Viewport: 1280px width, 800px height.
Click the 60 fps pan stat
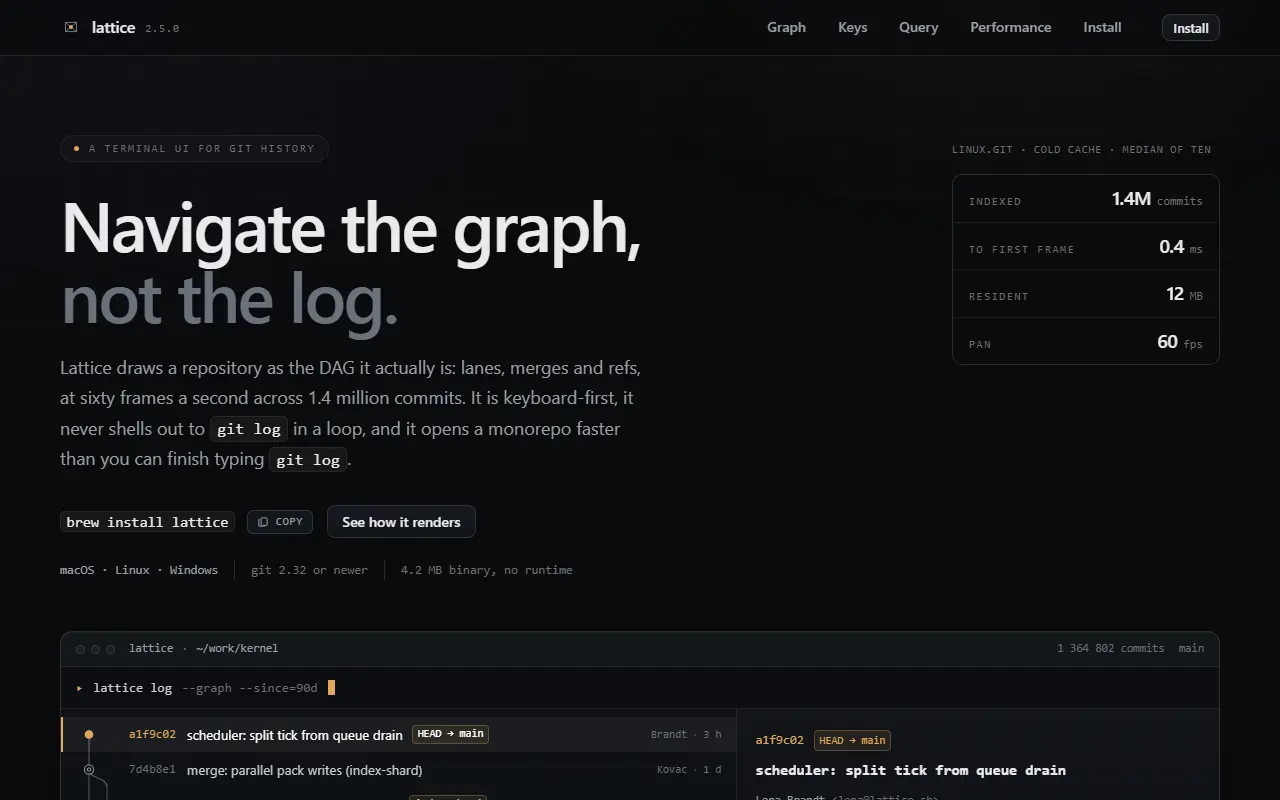[1086, 342]
